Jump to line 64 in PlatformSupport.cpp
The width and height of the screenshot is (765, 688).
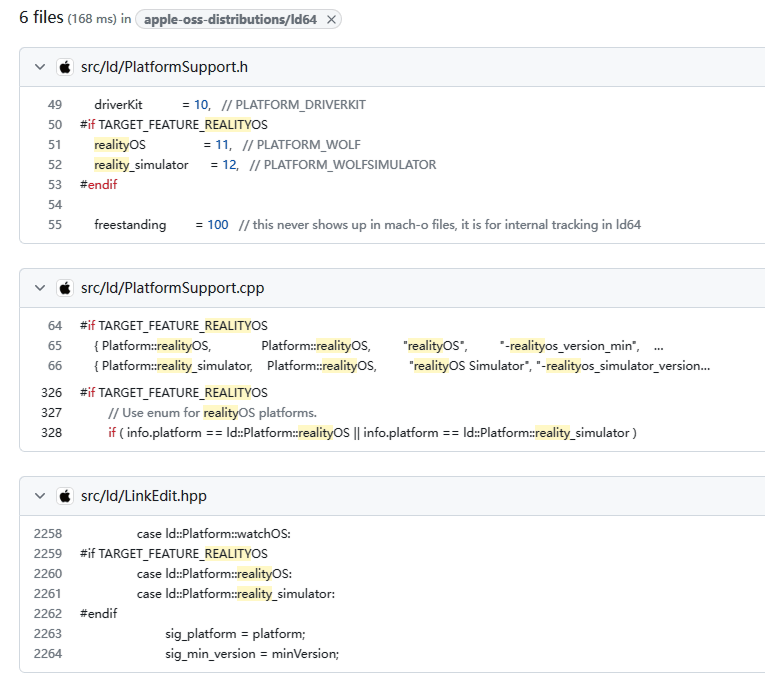click(x=54, y=326)
